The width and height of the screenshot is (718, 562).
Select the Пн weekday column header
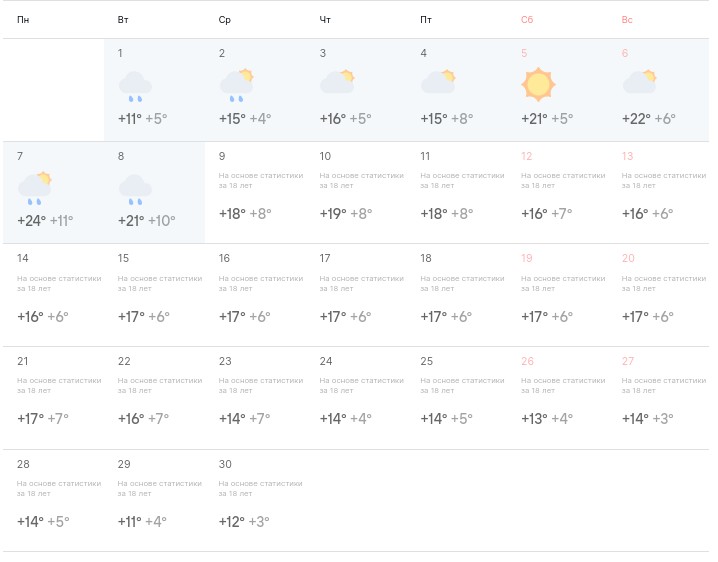click(x=23, y=20)
